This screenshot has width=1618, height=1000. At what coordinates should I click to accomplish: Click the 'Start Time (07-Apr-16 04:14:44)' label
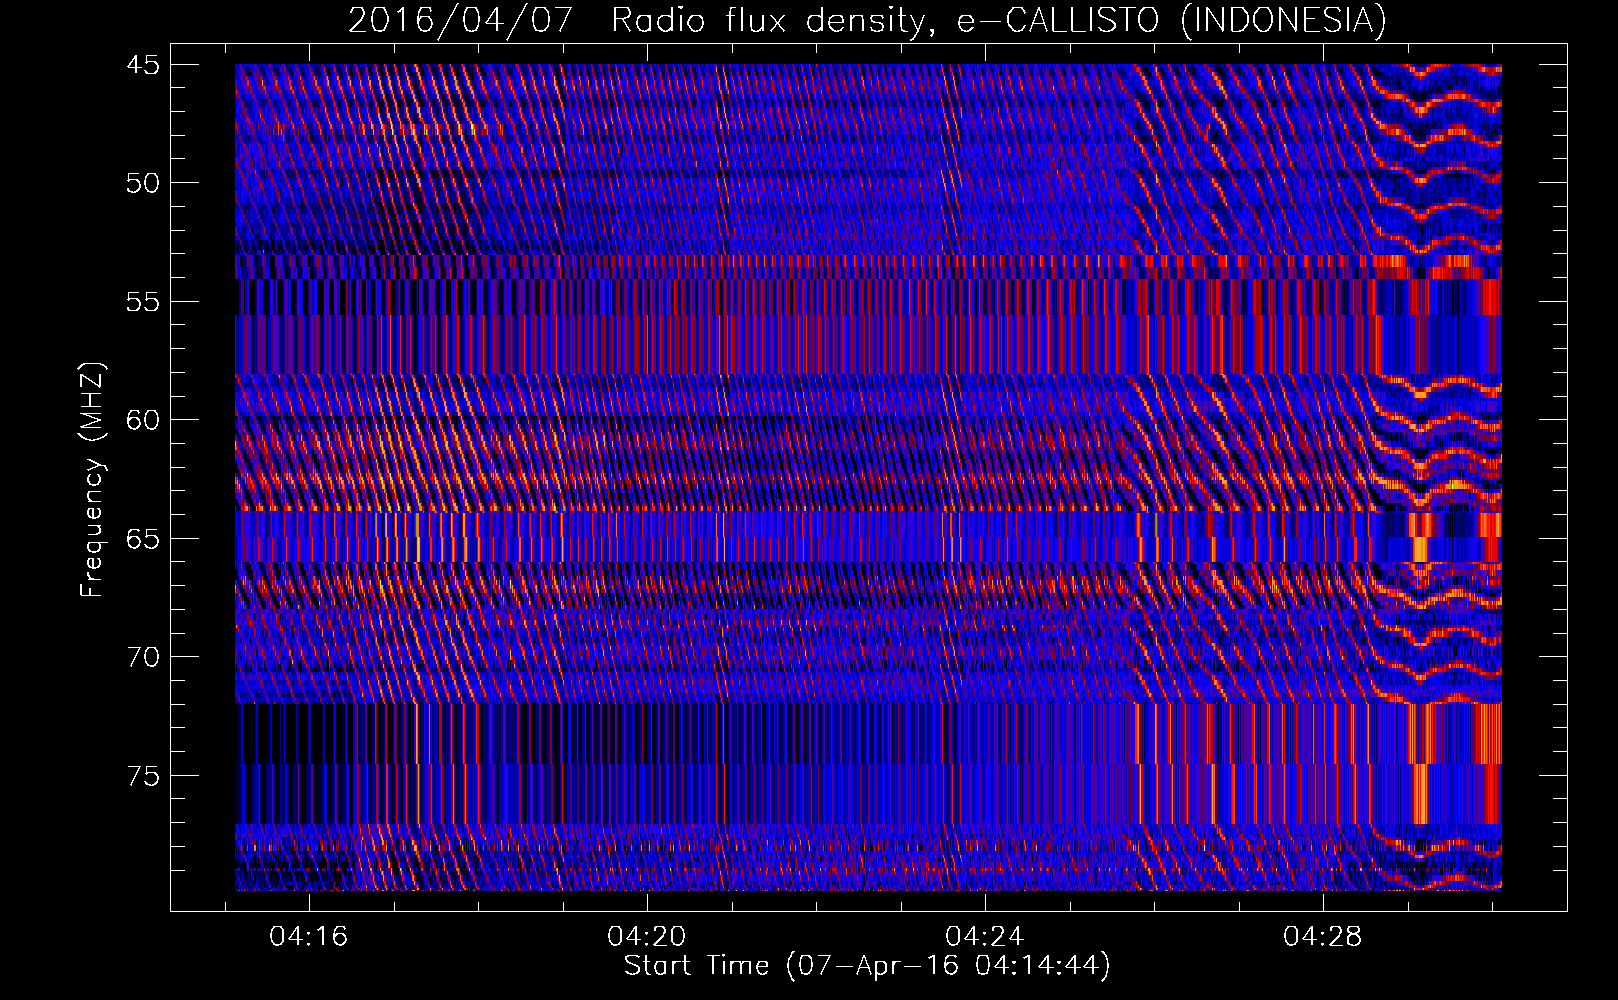point(867,966)
